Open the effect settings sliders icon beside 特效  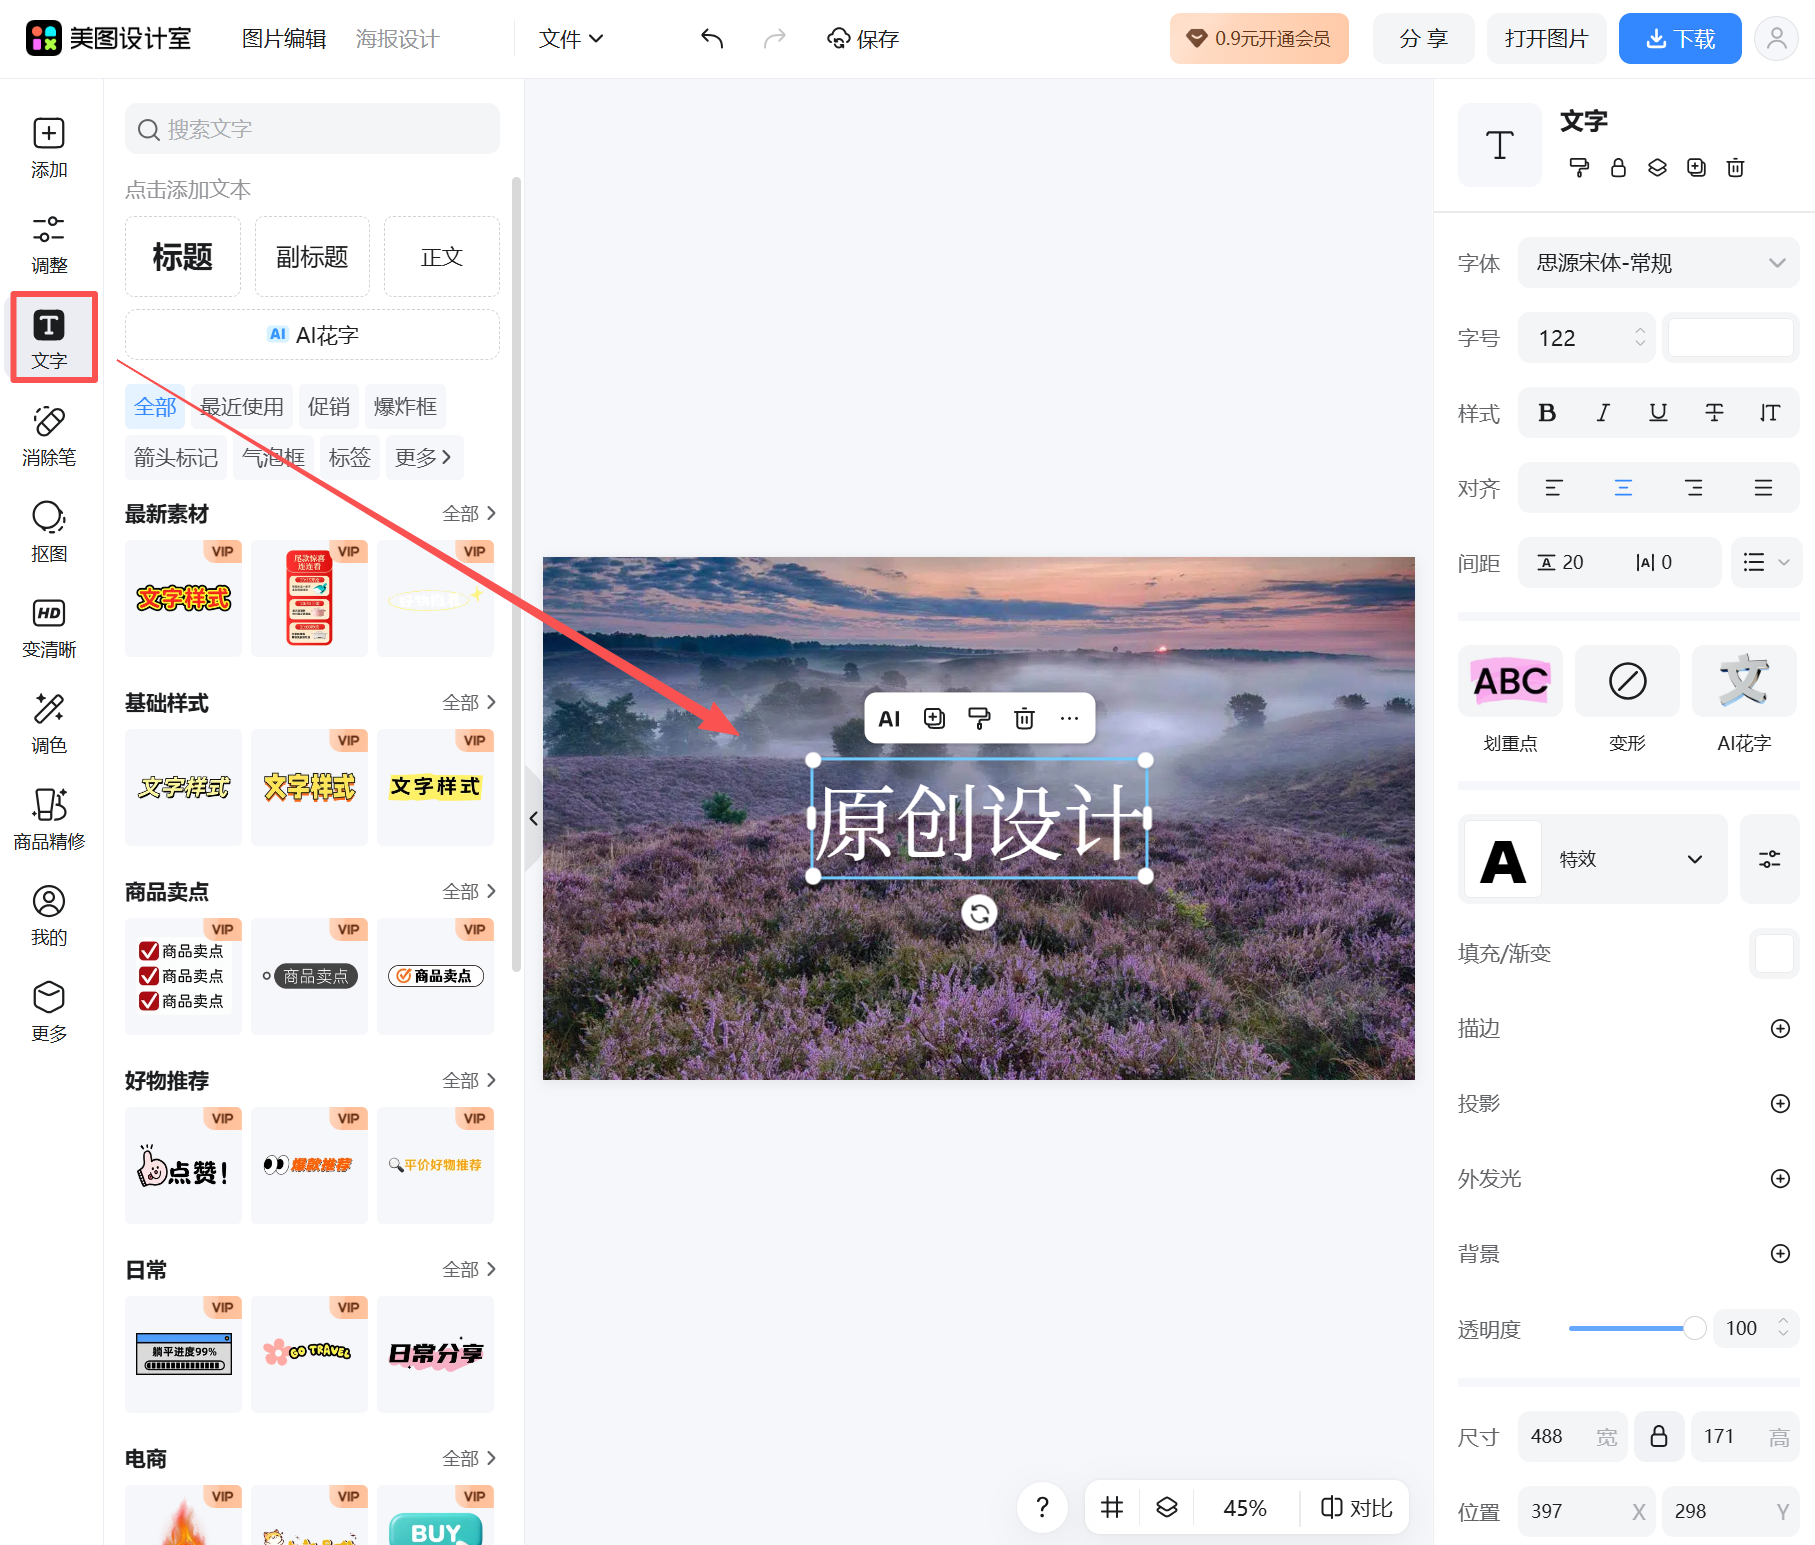1769,859
